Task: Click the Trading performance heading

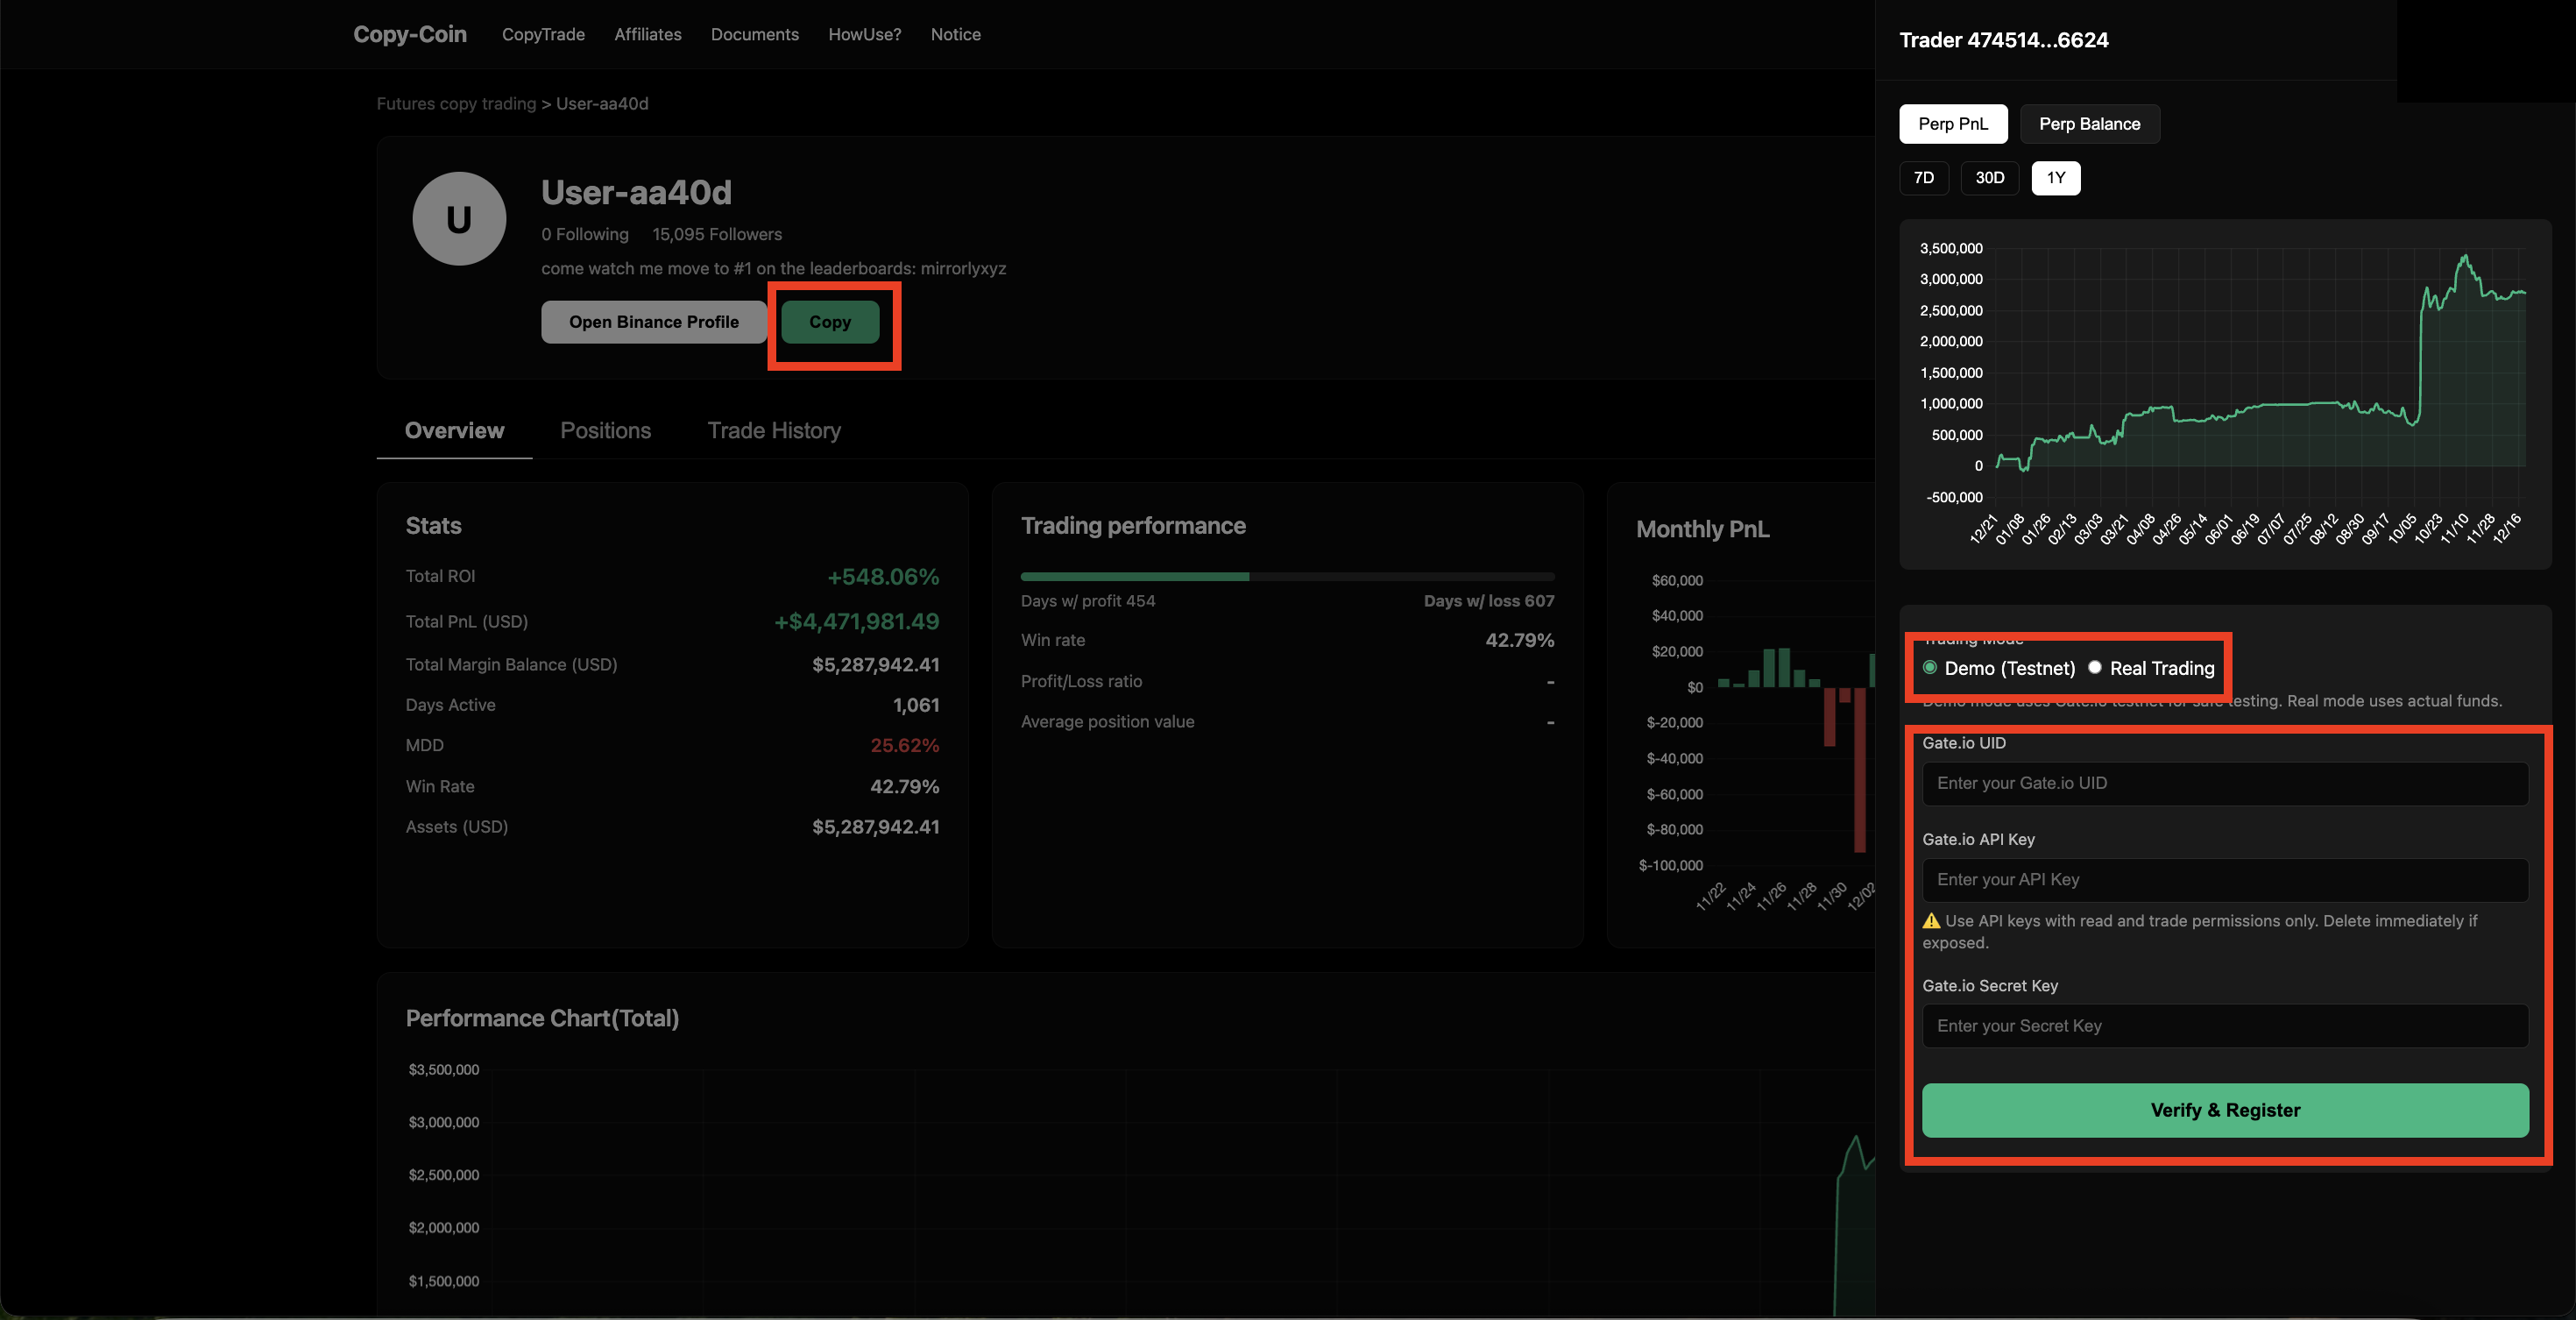Action: click(1133, 526)
